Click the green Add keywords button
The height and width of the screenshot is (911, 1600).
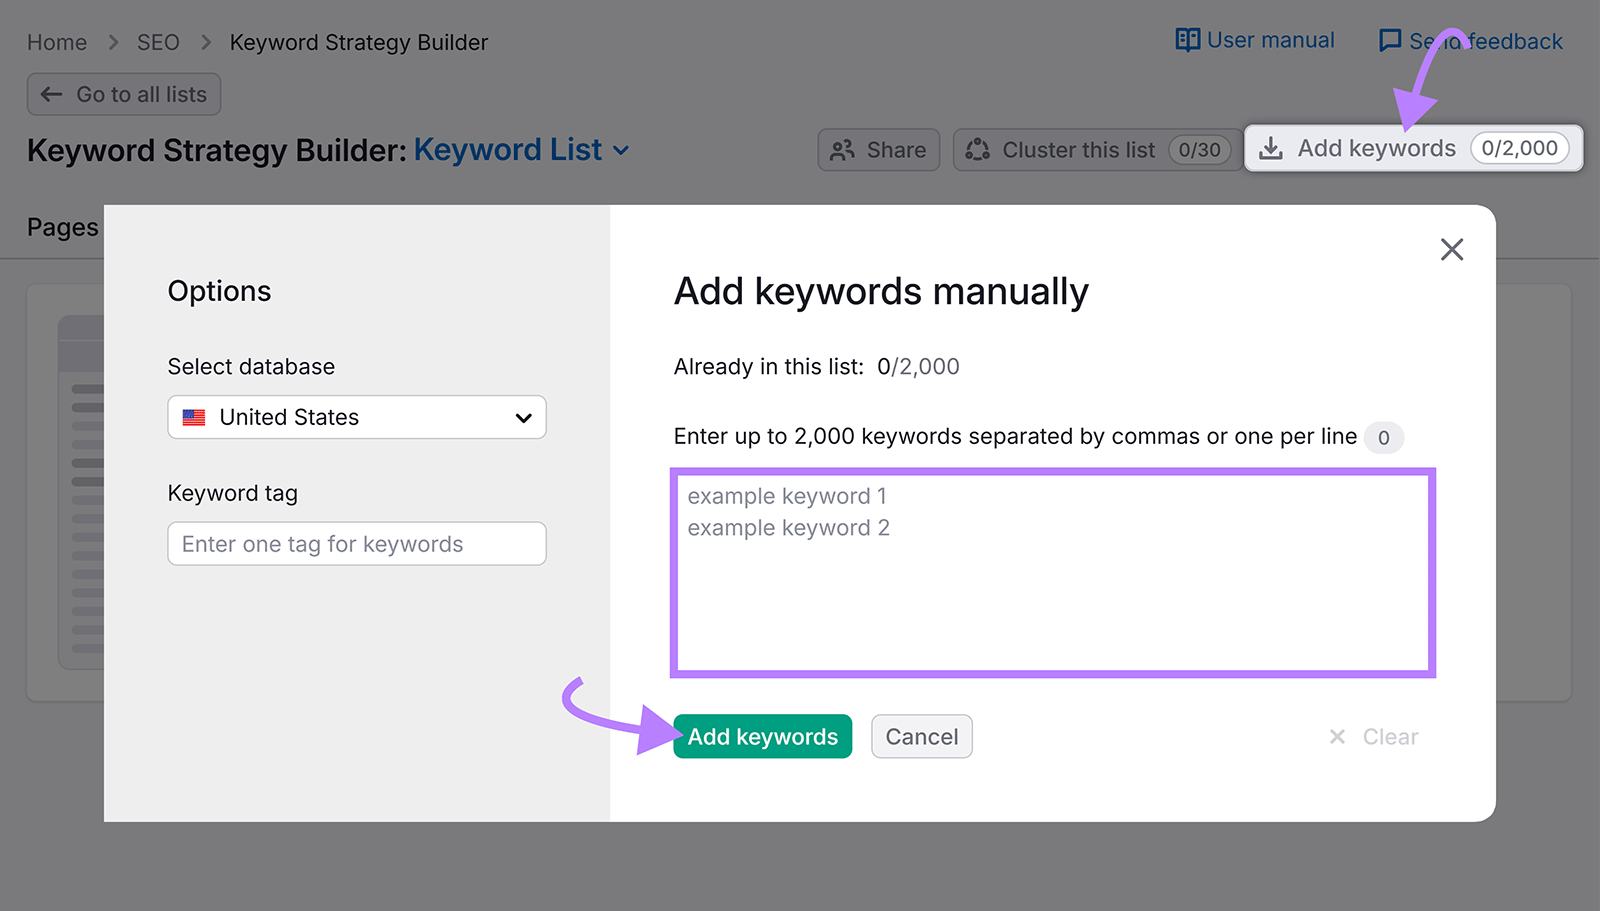click(762, 736)
